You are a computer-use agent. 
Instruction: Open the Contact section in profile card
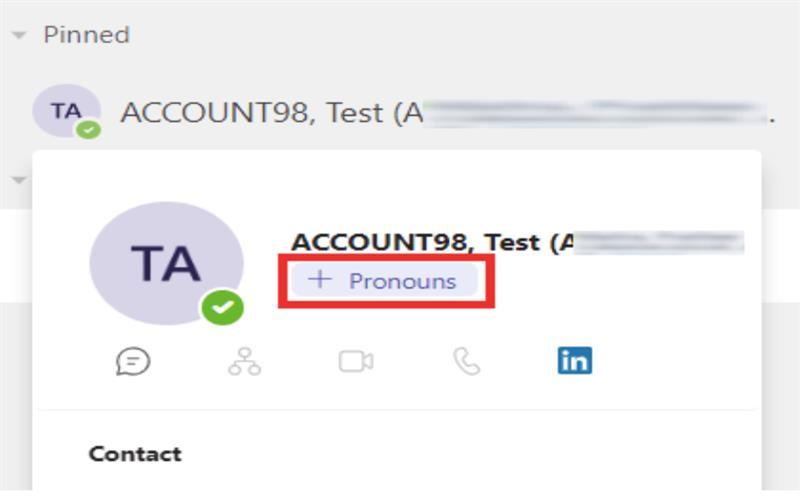135,453
